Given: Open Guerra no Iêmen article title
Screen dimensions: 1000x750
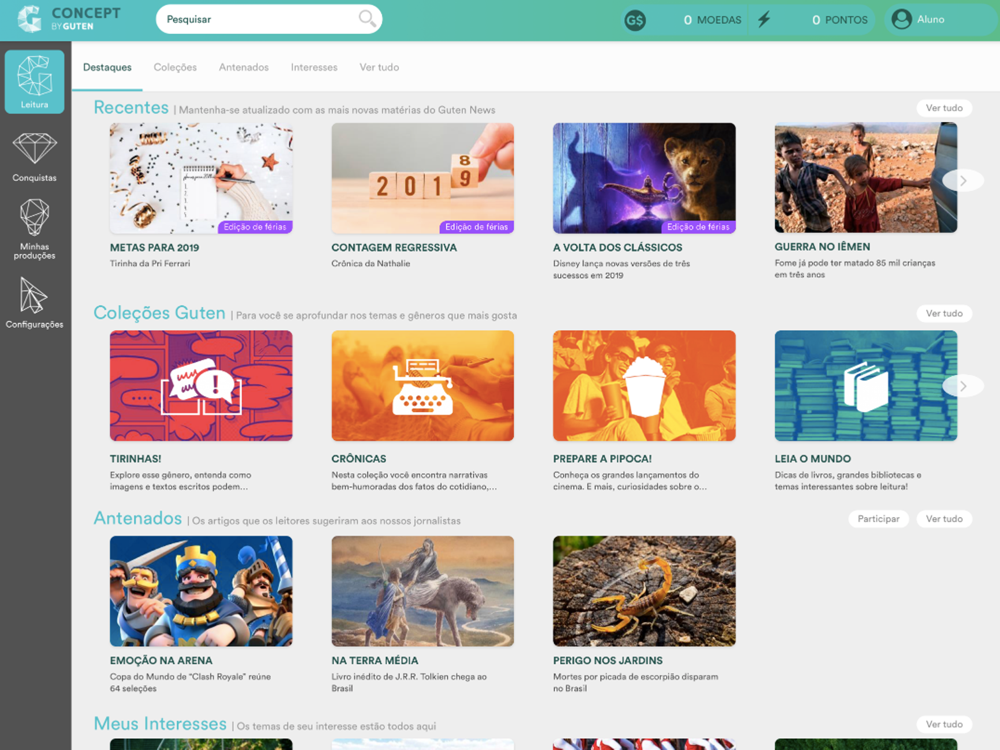Looking at the screenshot, I should (822, 247).
